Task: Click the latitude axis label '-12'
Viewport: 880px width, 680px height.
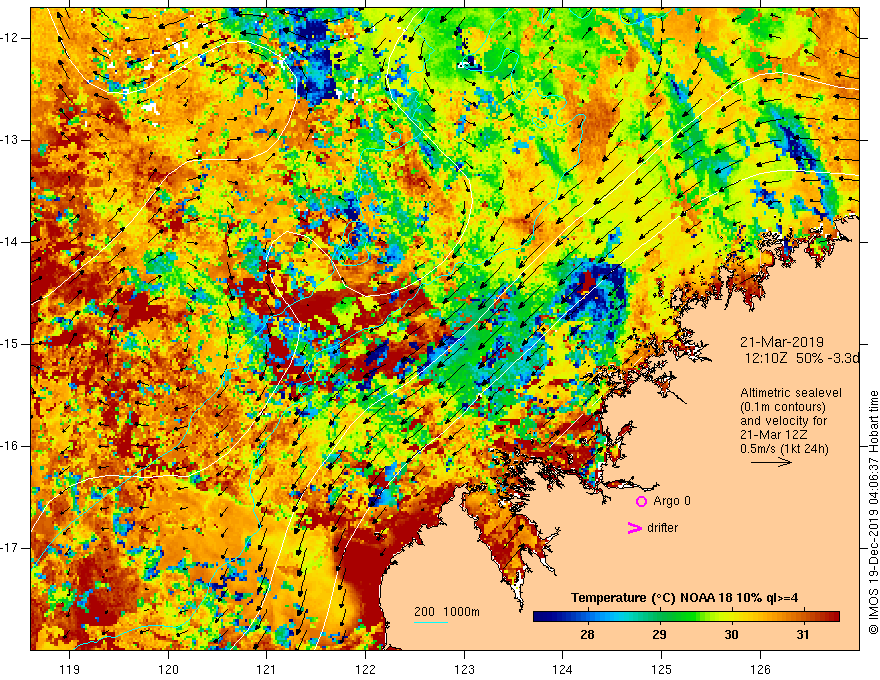Action: coord(10,38)
